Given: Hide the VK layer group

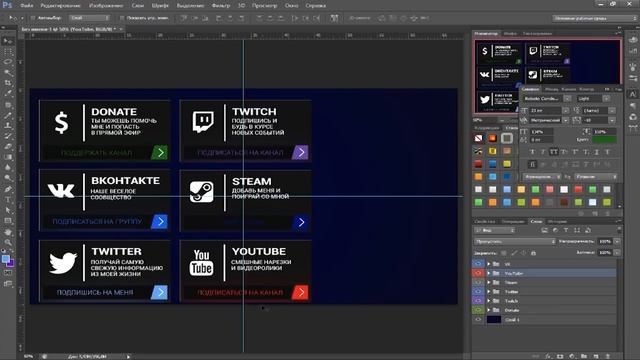Looking at the screenshot, I should (x=478, y=264).
